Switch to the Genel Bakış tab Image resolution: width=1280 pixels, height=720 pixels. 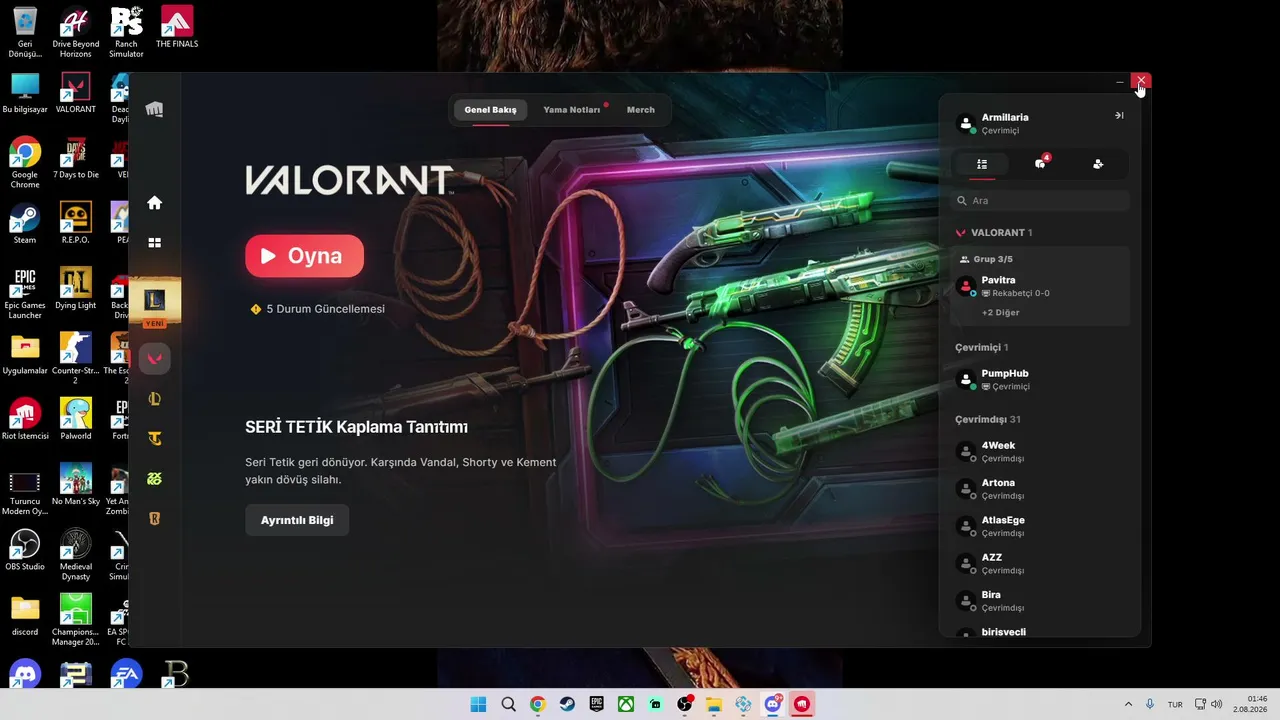[x=490, y=110]
